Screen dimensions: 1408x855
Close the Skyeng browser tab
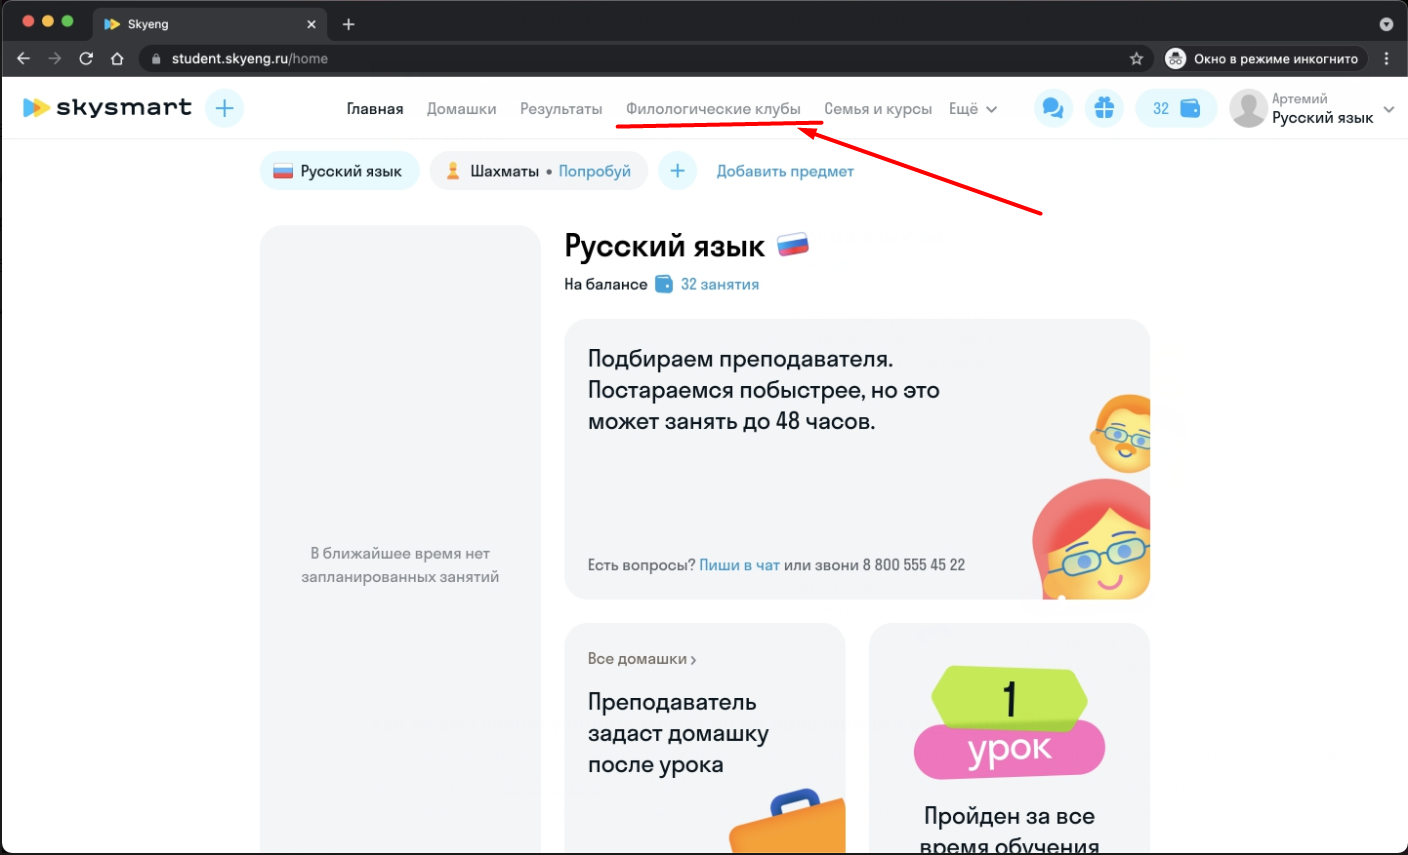point(311,24)
